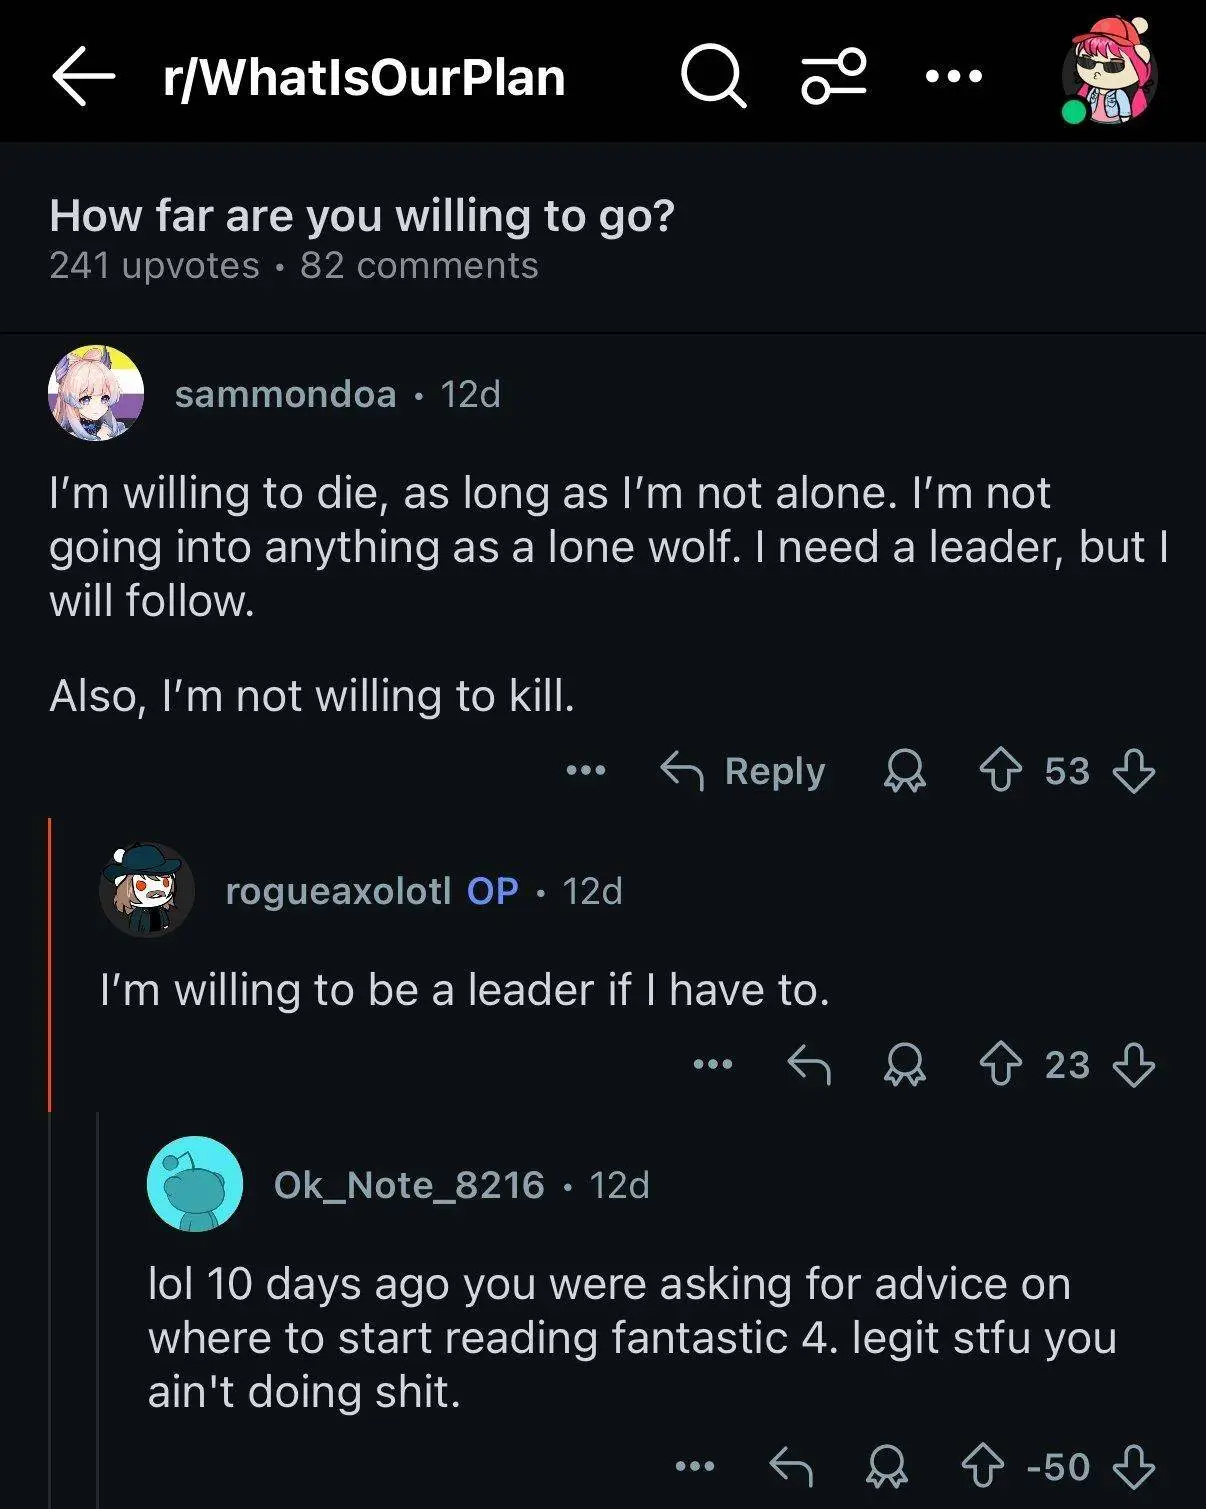The width and height of the screenshot is (1206, 1509).
Task: Award rogueaxolotl's reply
Action: click(905, 1064)
